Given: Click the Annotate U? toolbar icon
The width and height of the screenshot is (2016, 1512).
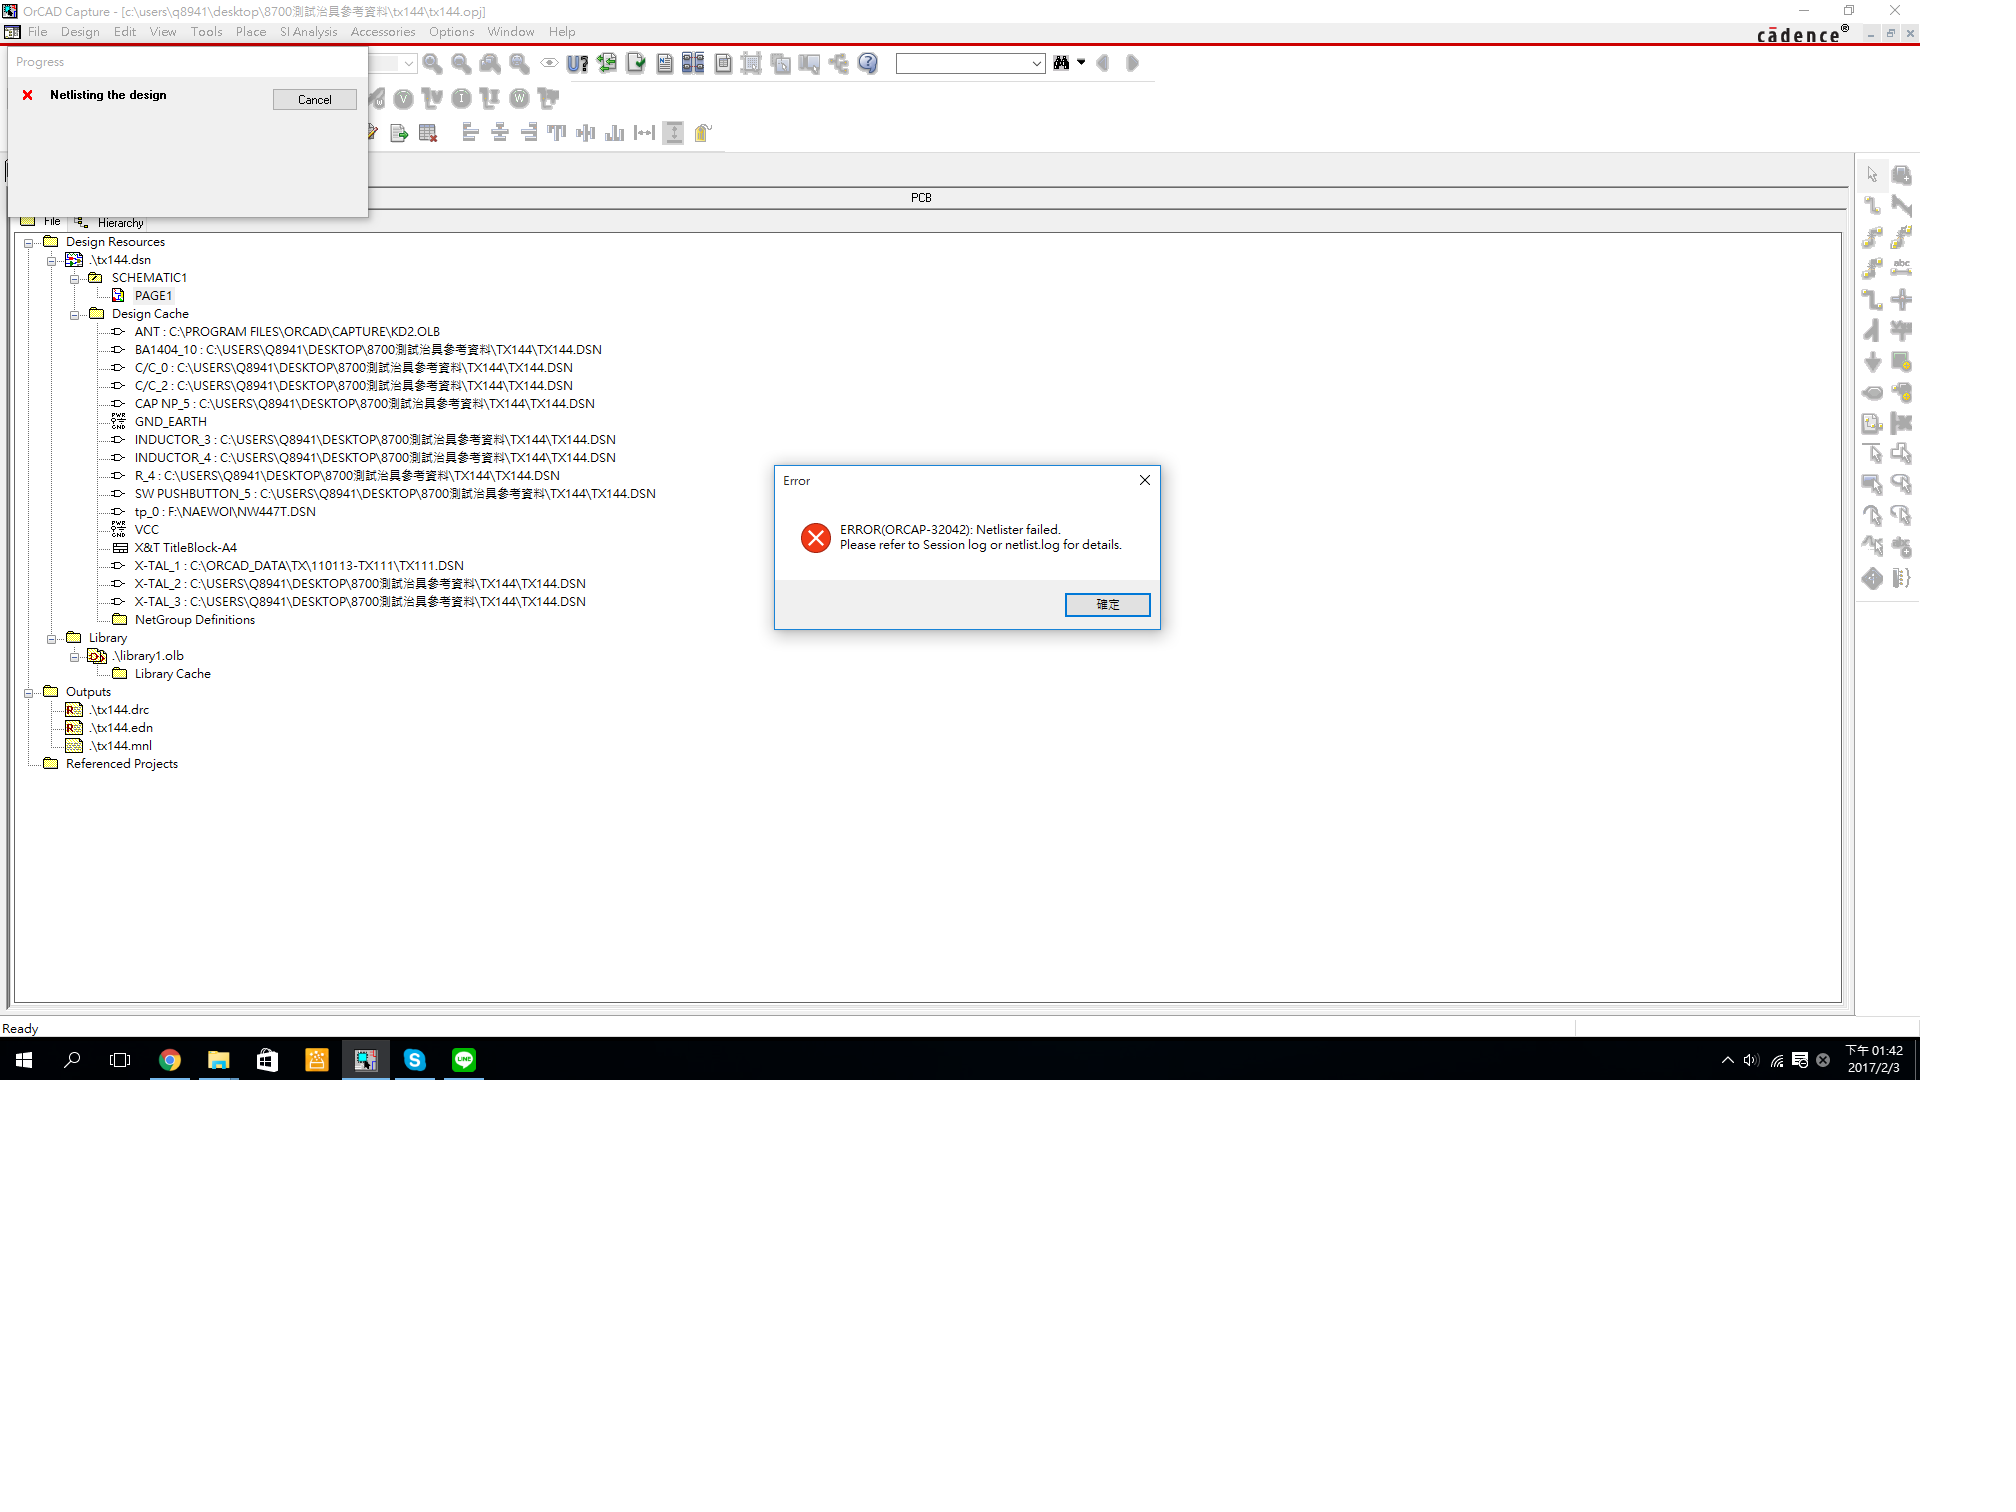Looking at the screenshot, I should click(577, 63).
